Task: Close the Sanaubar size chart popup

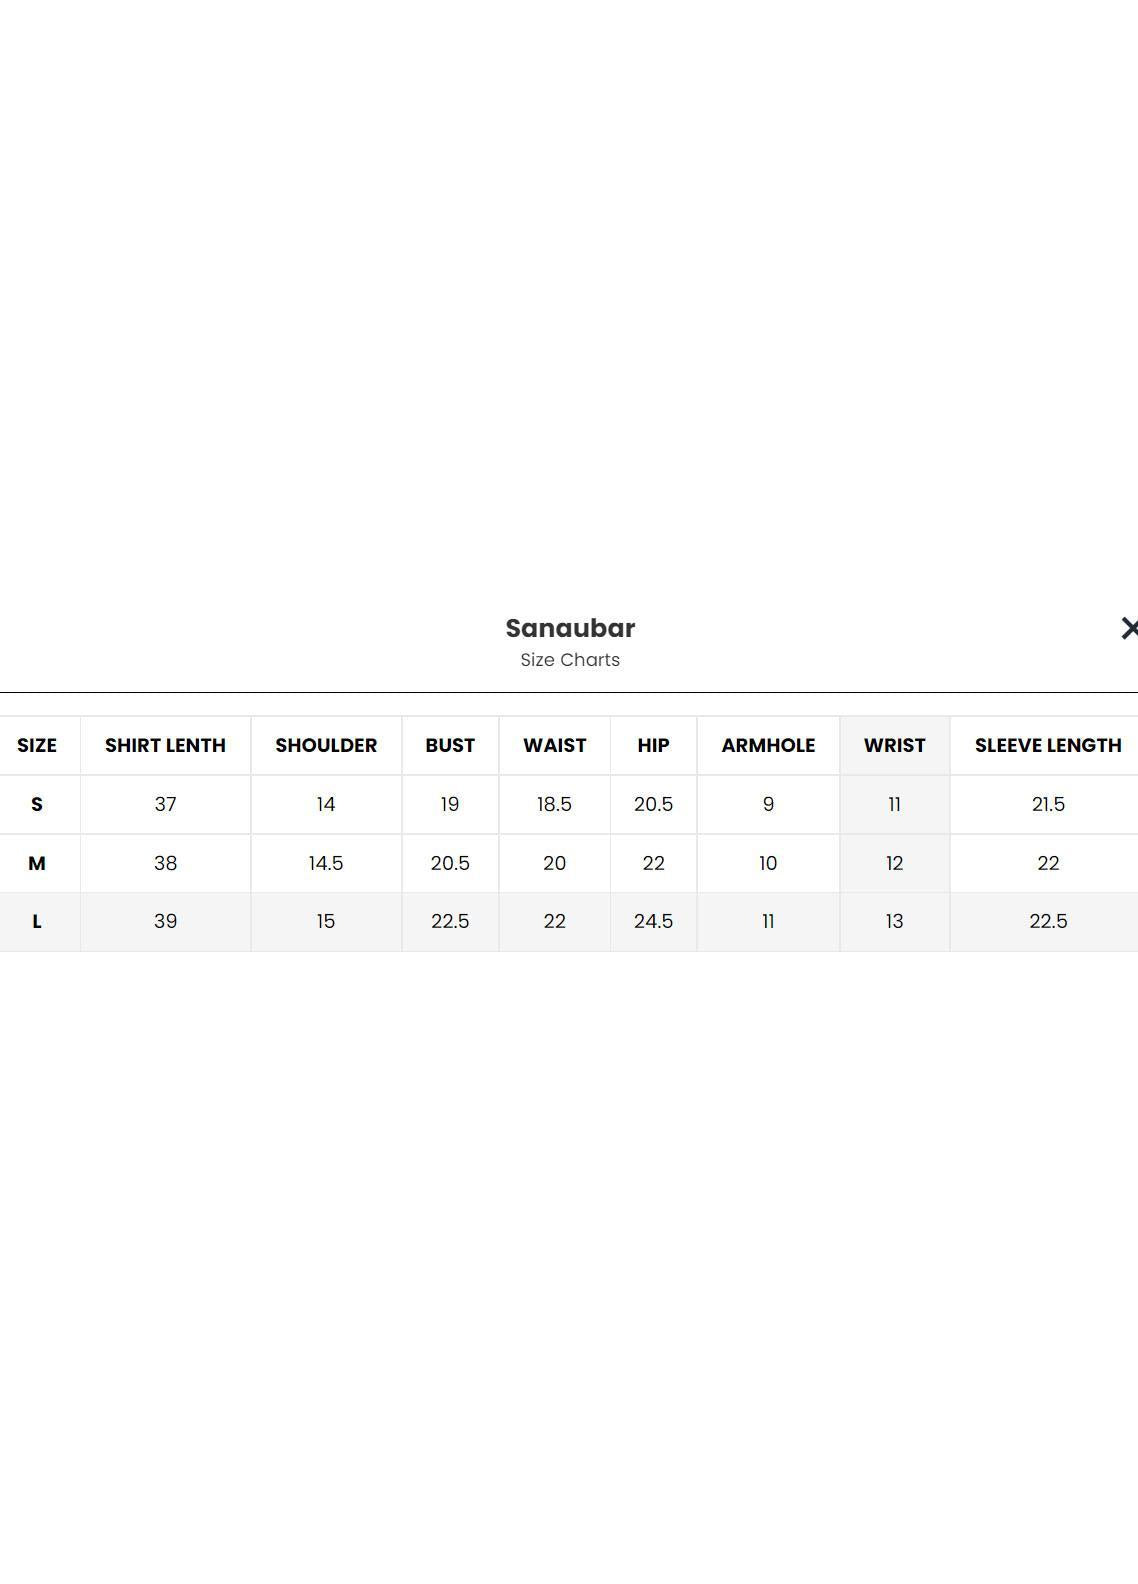Action: pos(1128,628)
